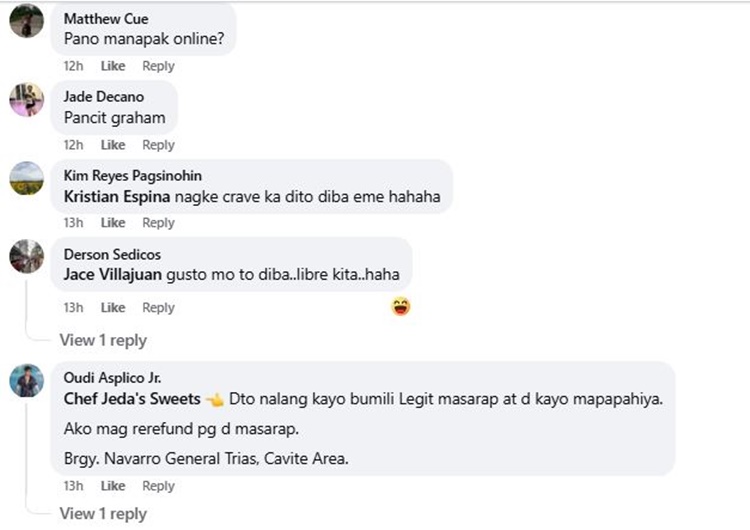Like Kim Reyes Pagsinohin's comment
Viewport: 750px width, 530px height.
click(x=113, y=223)
